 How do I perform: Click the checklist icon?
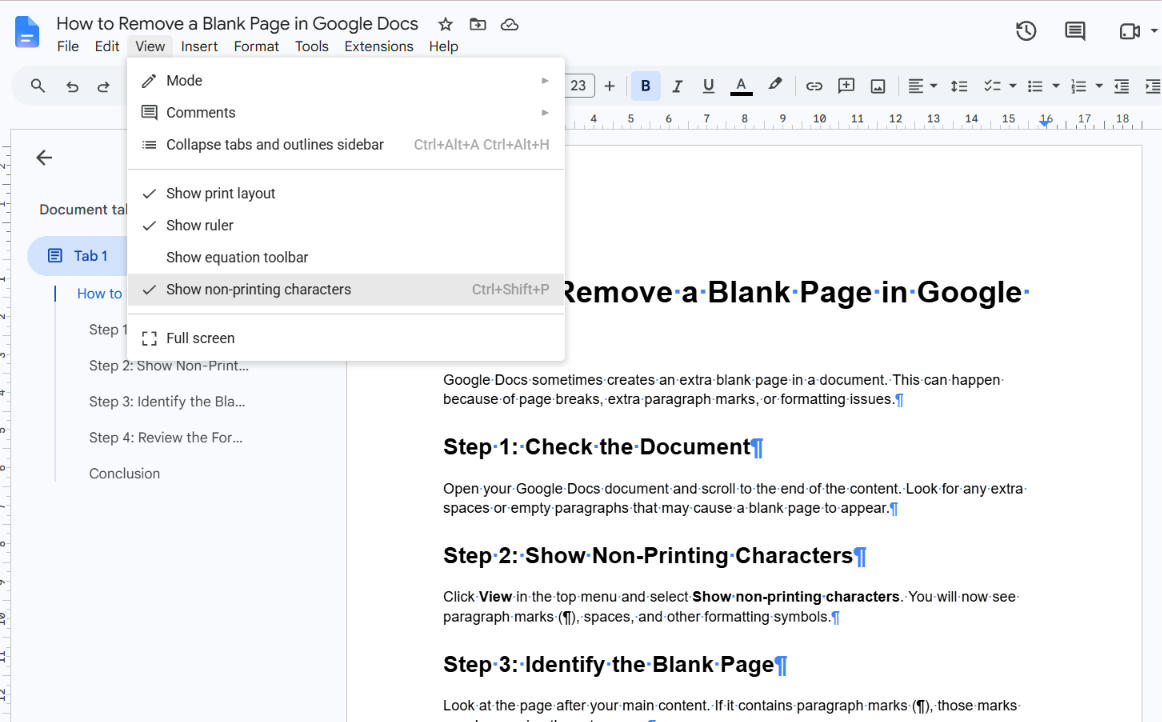click(992, 86)
